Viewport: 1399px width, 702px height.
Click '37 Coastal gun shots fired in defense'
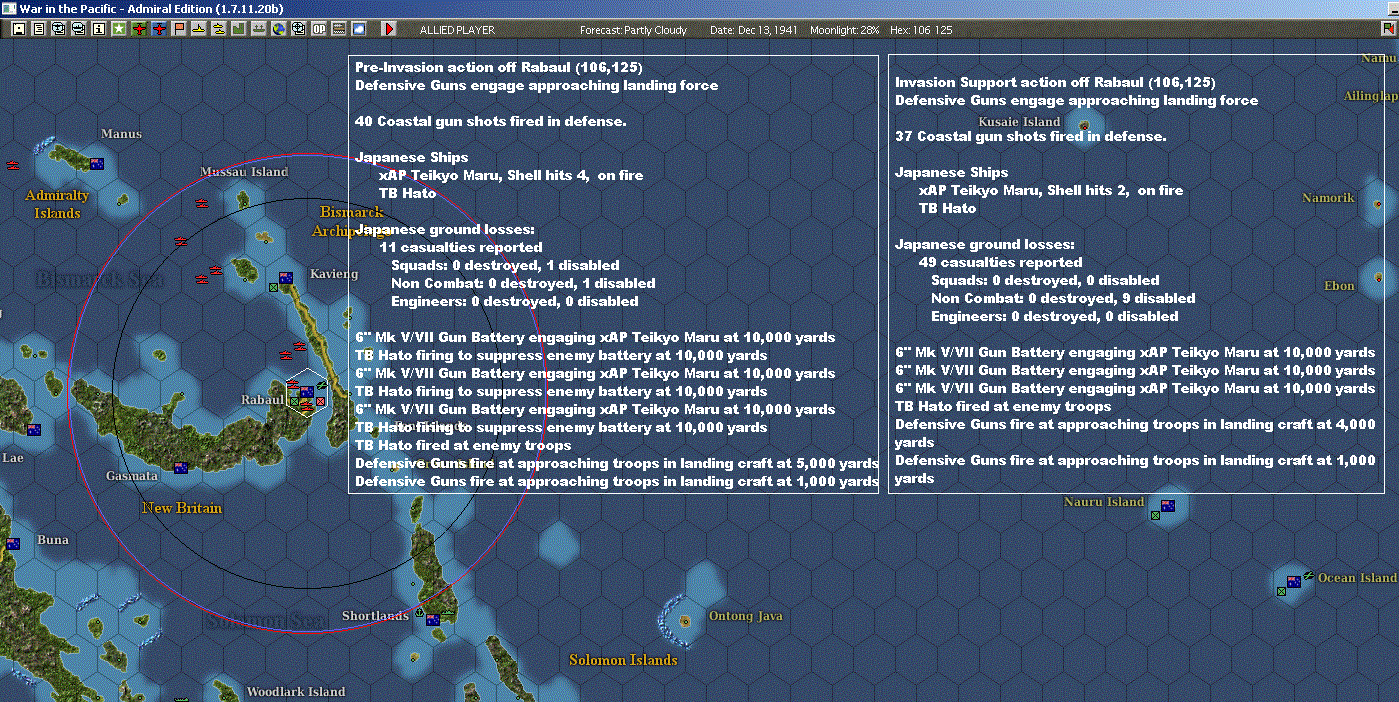point(1031,136)
